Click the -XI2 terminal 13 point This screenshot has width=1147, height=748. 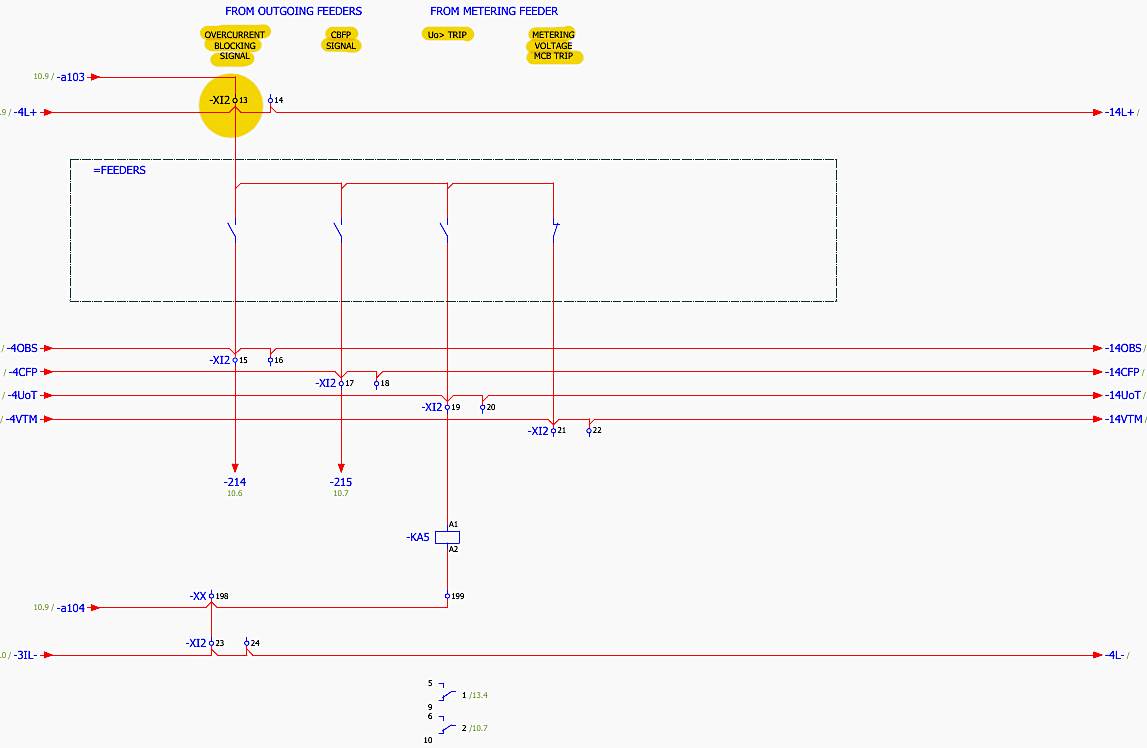(235, 100)
